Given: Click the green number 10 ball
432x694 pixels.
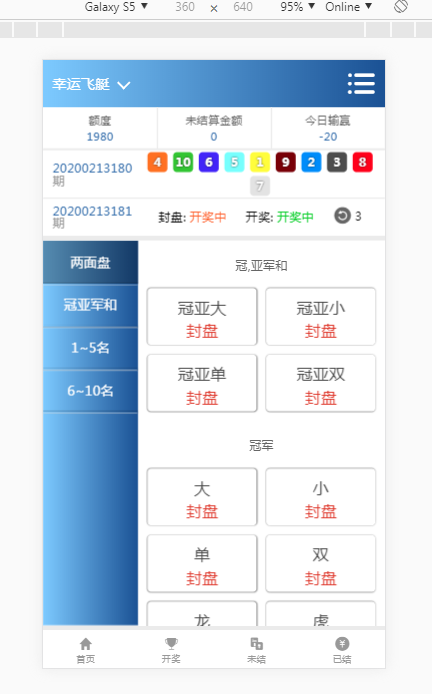Looking at the screenshot, I should click(x=183, y=162).
